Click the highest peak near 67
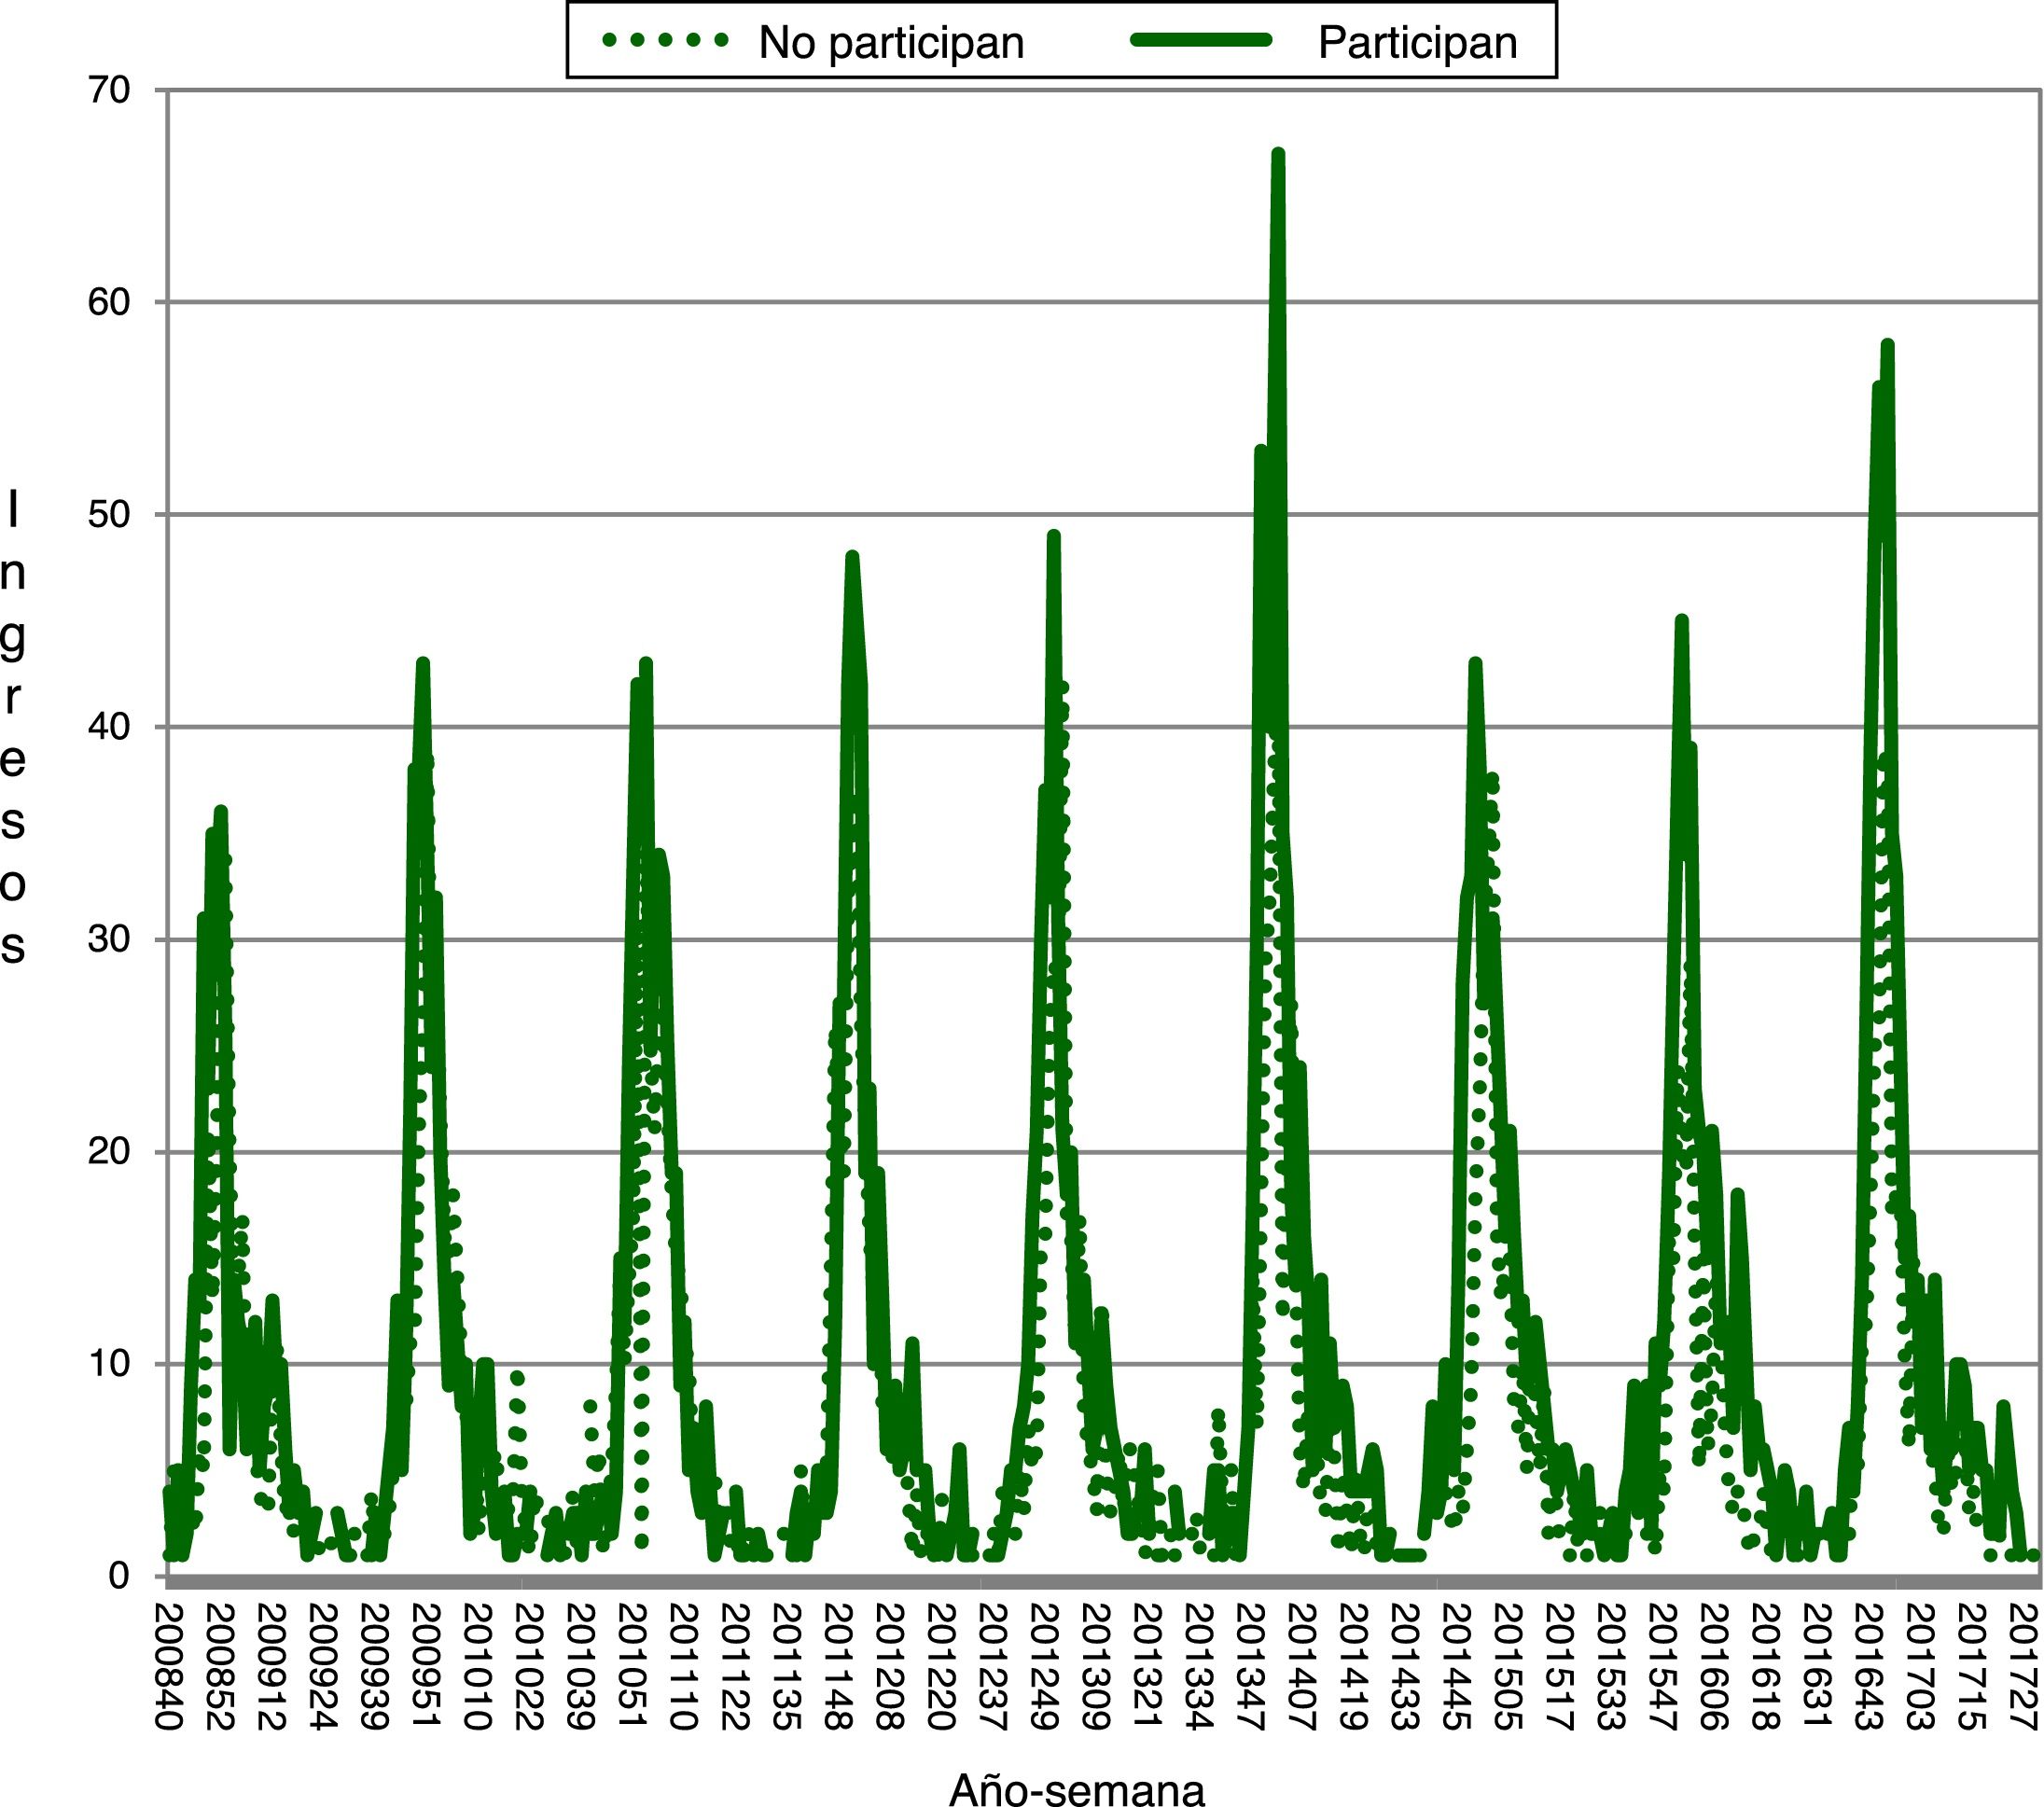Image resolution: width=2044 pixels, height=1807 pixels. pyautogui.click(x=1277, y=156)
